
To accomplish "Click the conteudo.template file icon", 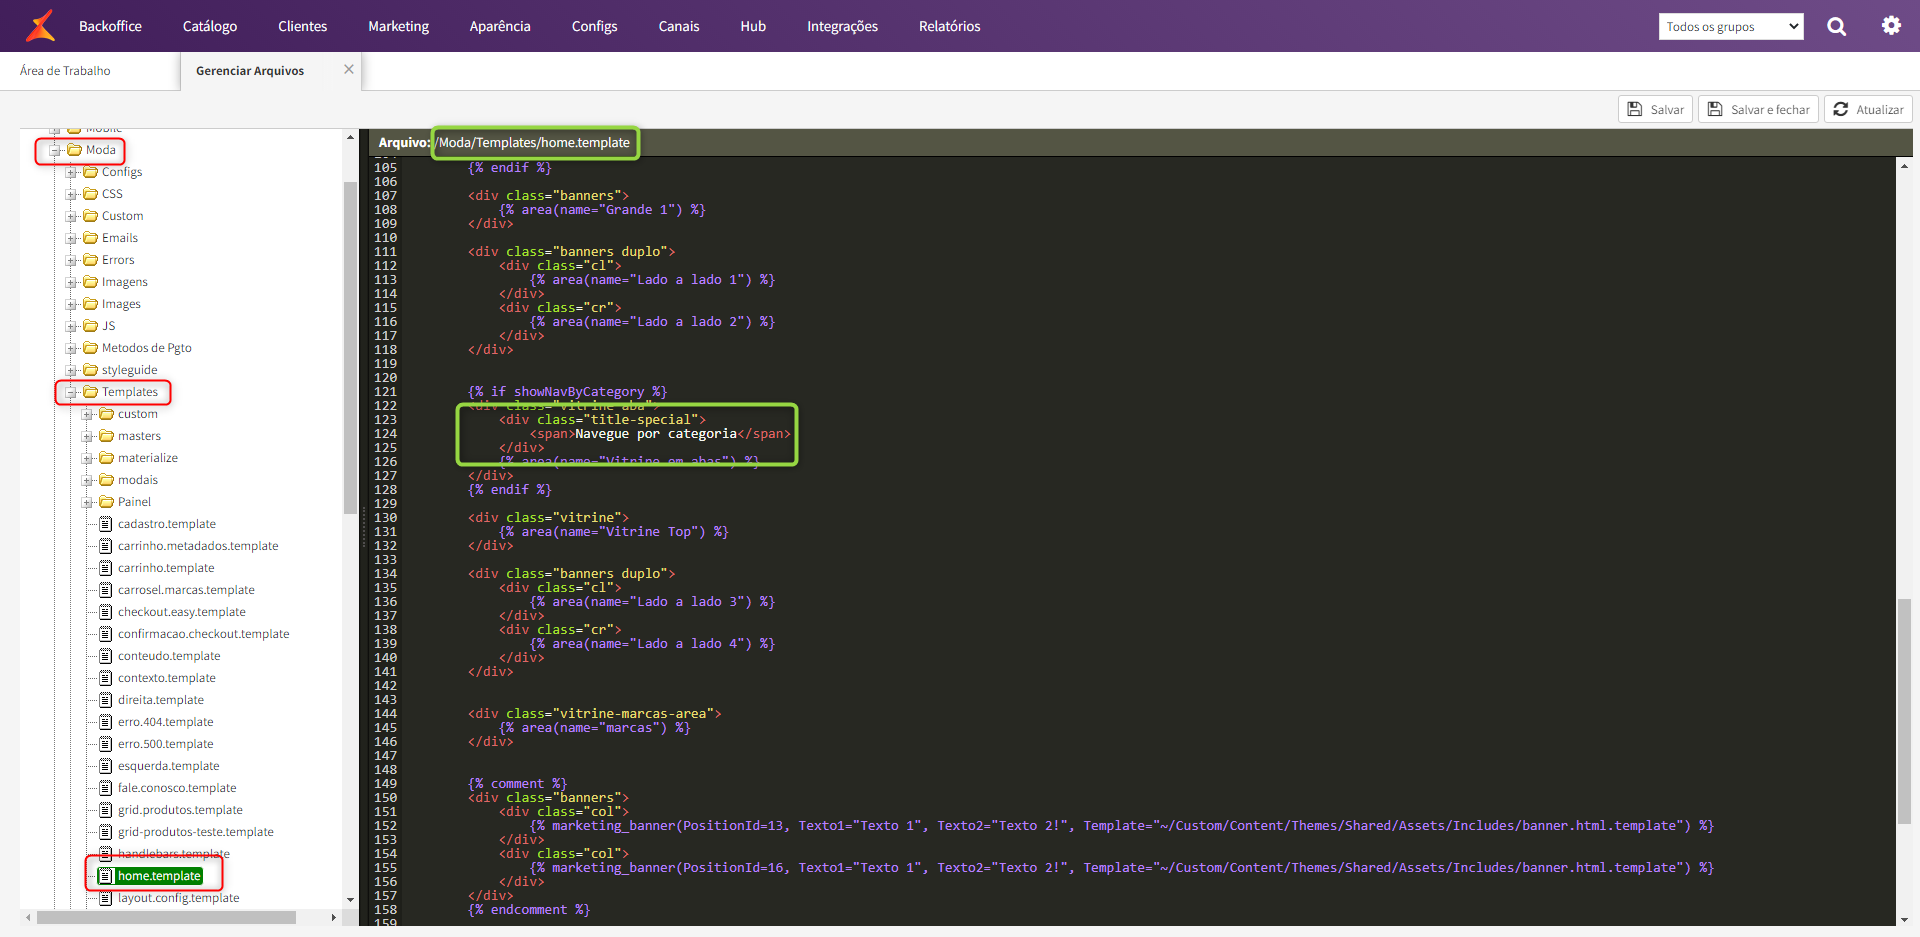I will tap(105, 656).
